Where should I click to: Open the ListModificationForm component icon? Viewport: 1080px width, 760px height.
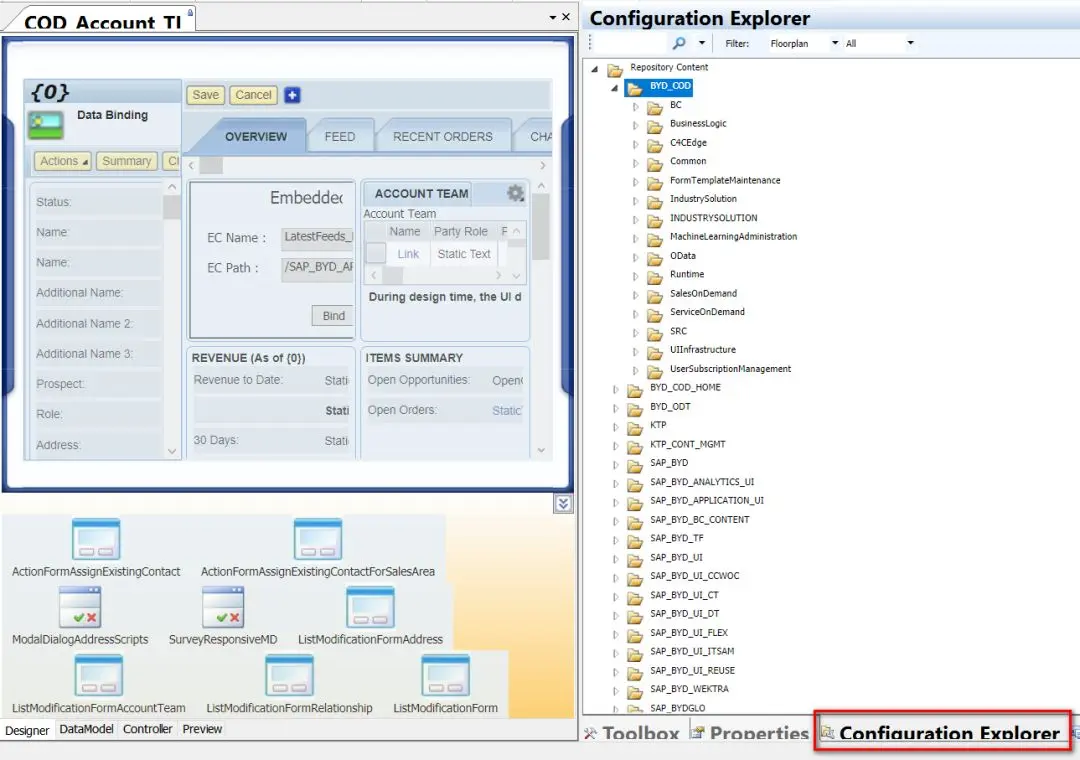446,675
